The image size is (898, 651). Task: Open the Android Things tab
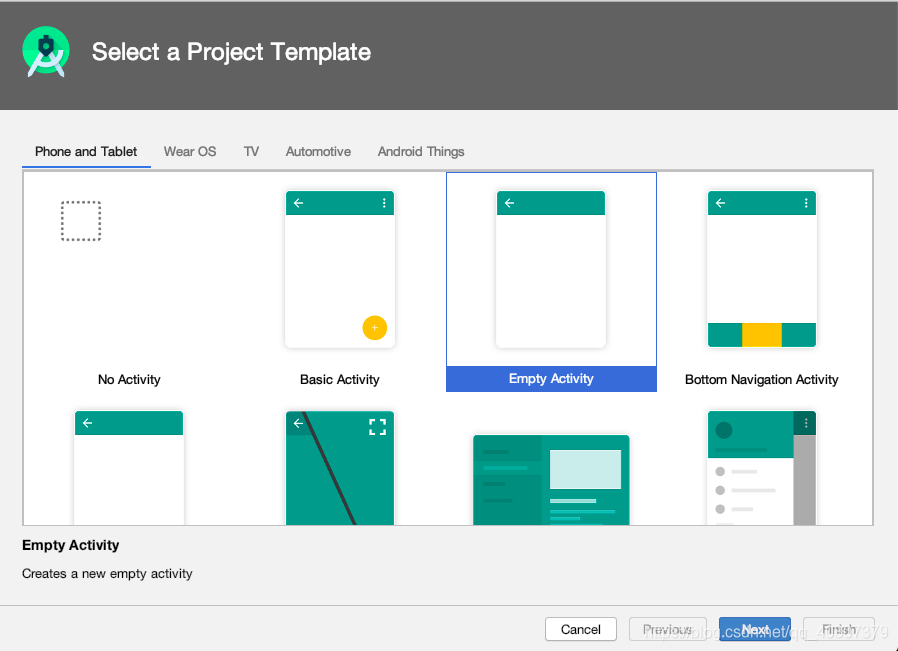(x=420, y=152)
